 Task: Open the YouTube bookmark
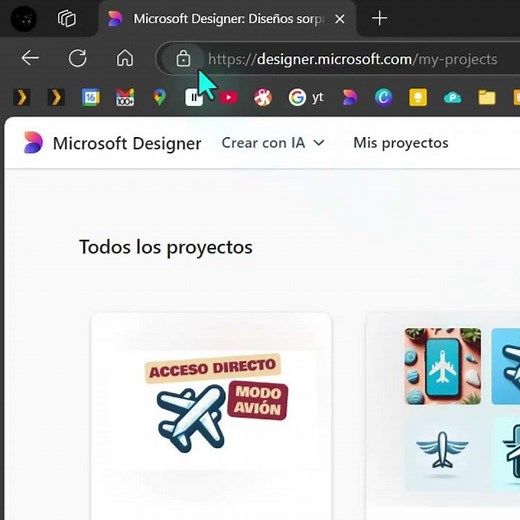point(228,97)
